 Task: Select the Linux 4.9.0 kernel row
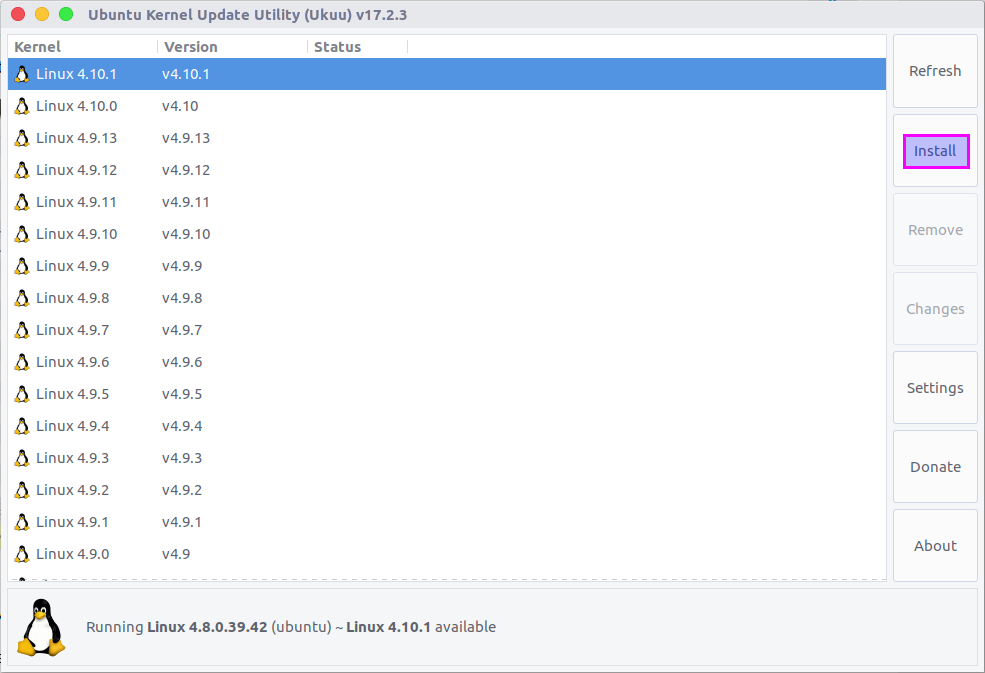pyautogui.click(x=447, y=554)
